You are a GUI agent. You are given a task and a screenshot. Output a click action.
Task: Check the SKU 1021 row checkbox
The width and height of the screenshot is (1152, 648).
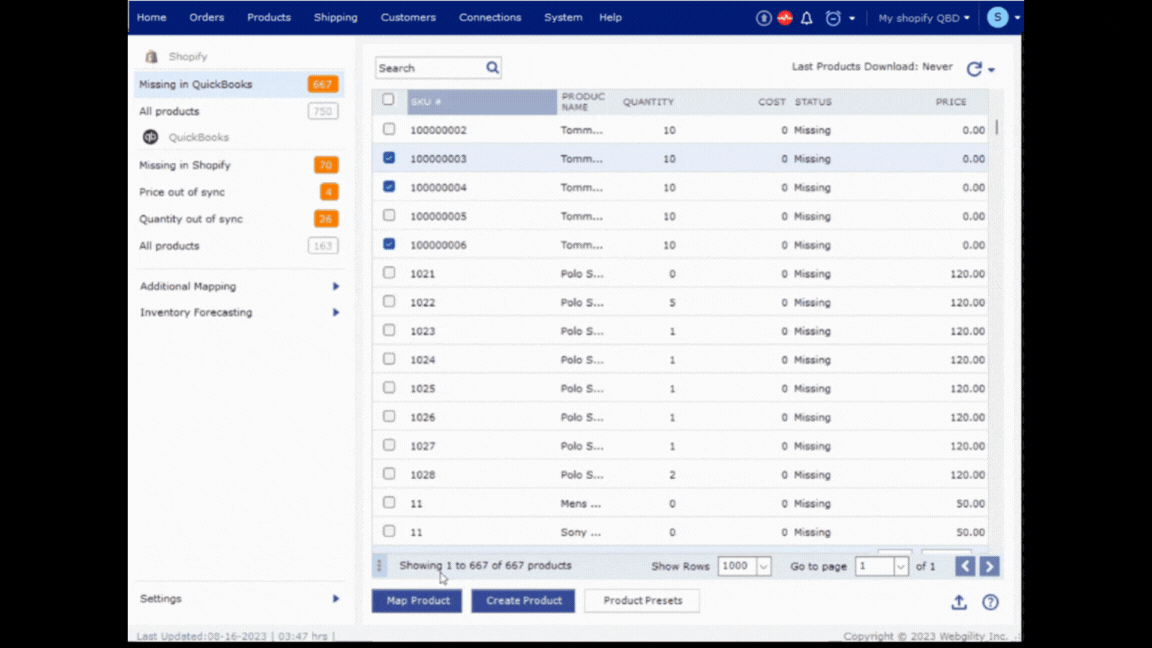click(x=389, y=273)
